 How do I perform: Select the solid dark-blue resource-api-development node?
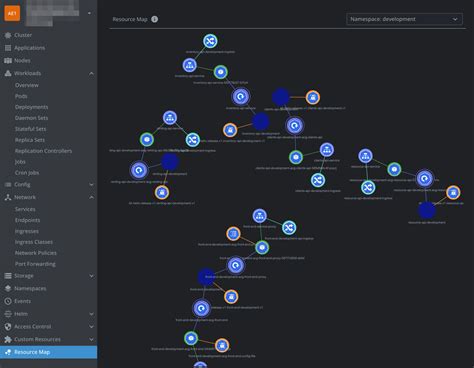click(x=427, y=210)
